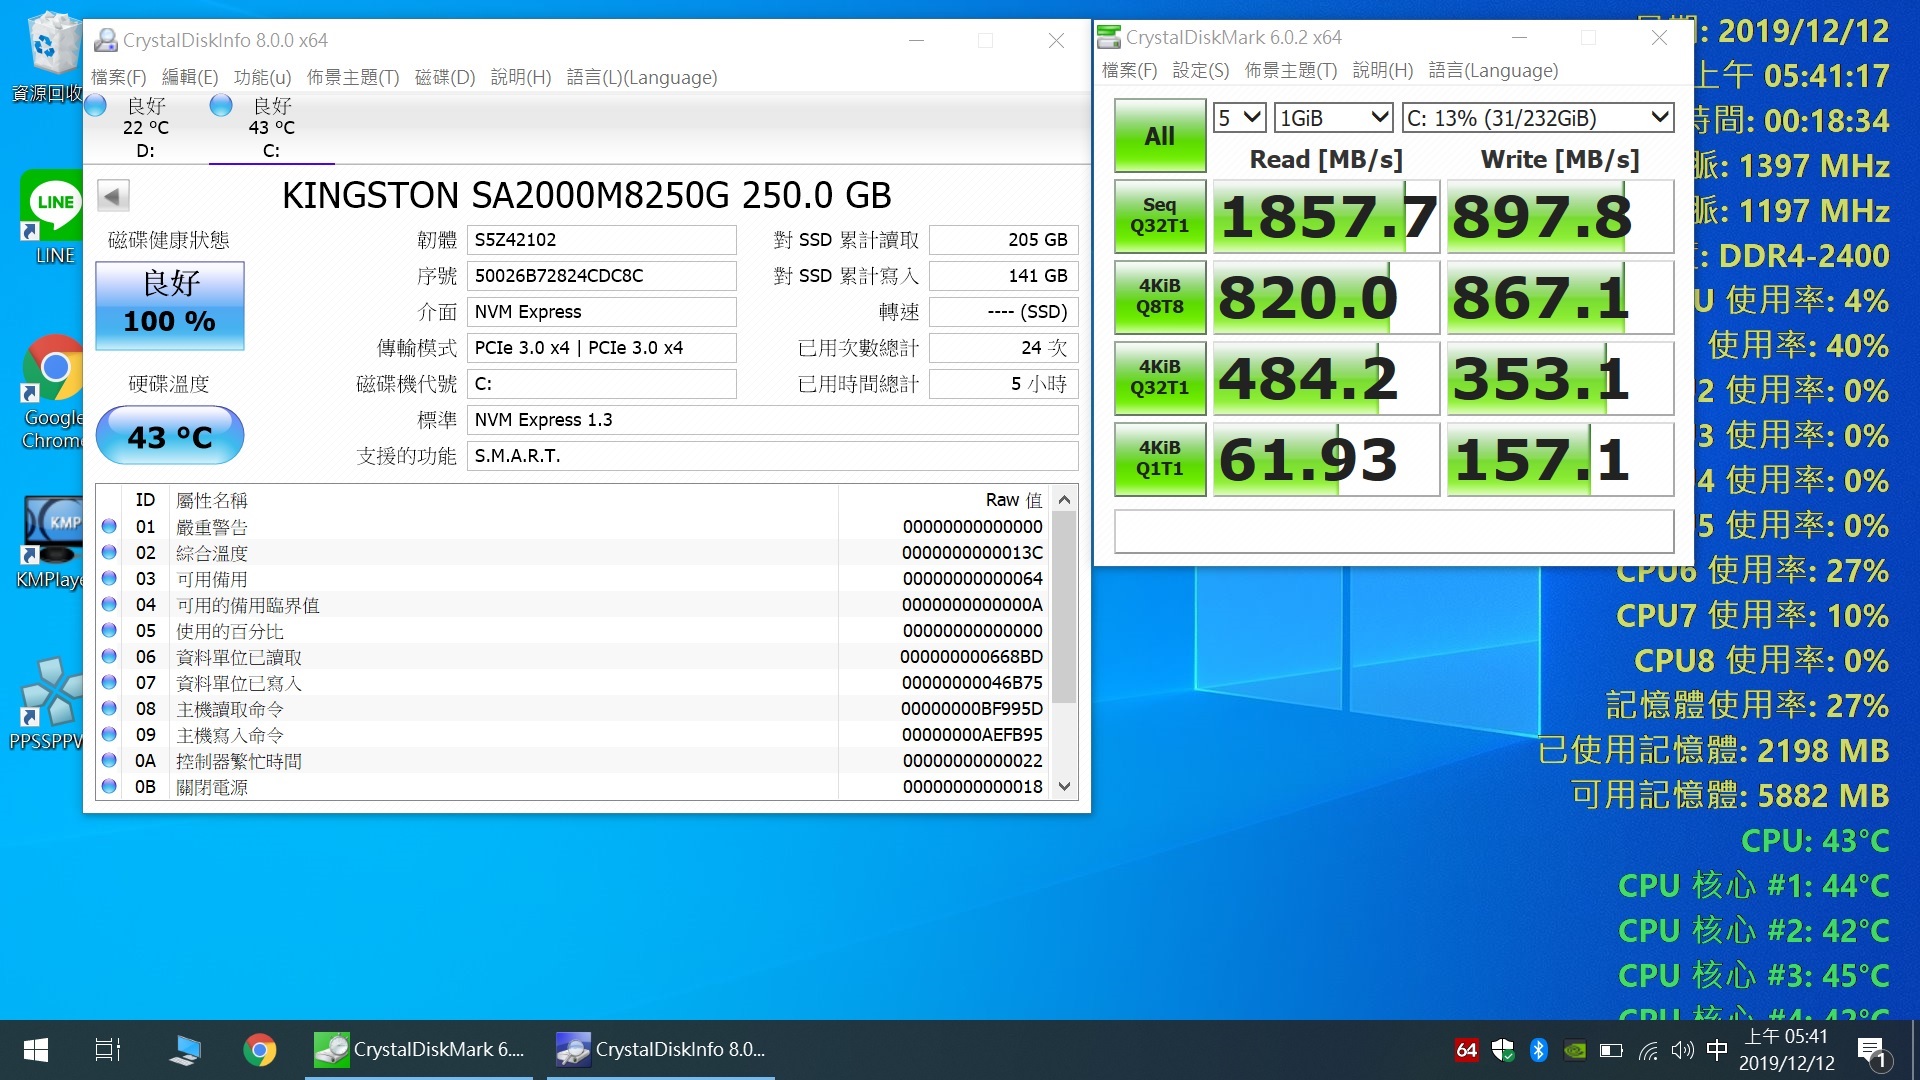Click scroll up arrow in attribute list

[x=1064, y=499]
